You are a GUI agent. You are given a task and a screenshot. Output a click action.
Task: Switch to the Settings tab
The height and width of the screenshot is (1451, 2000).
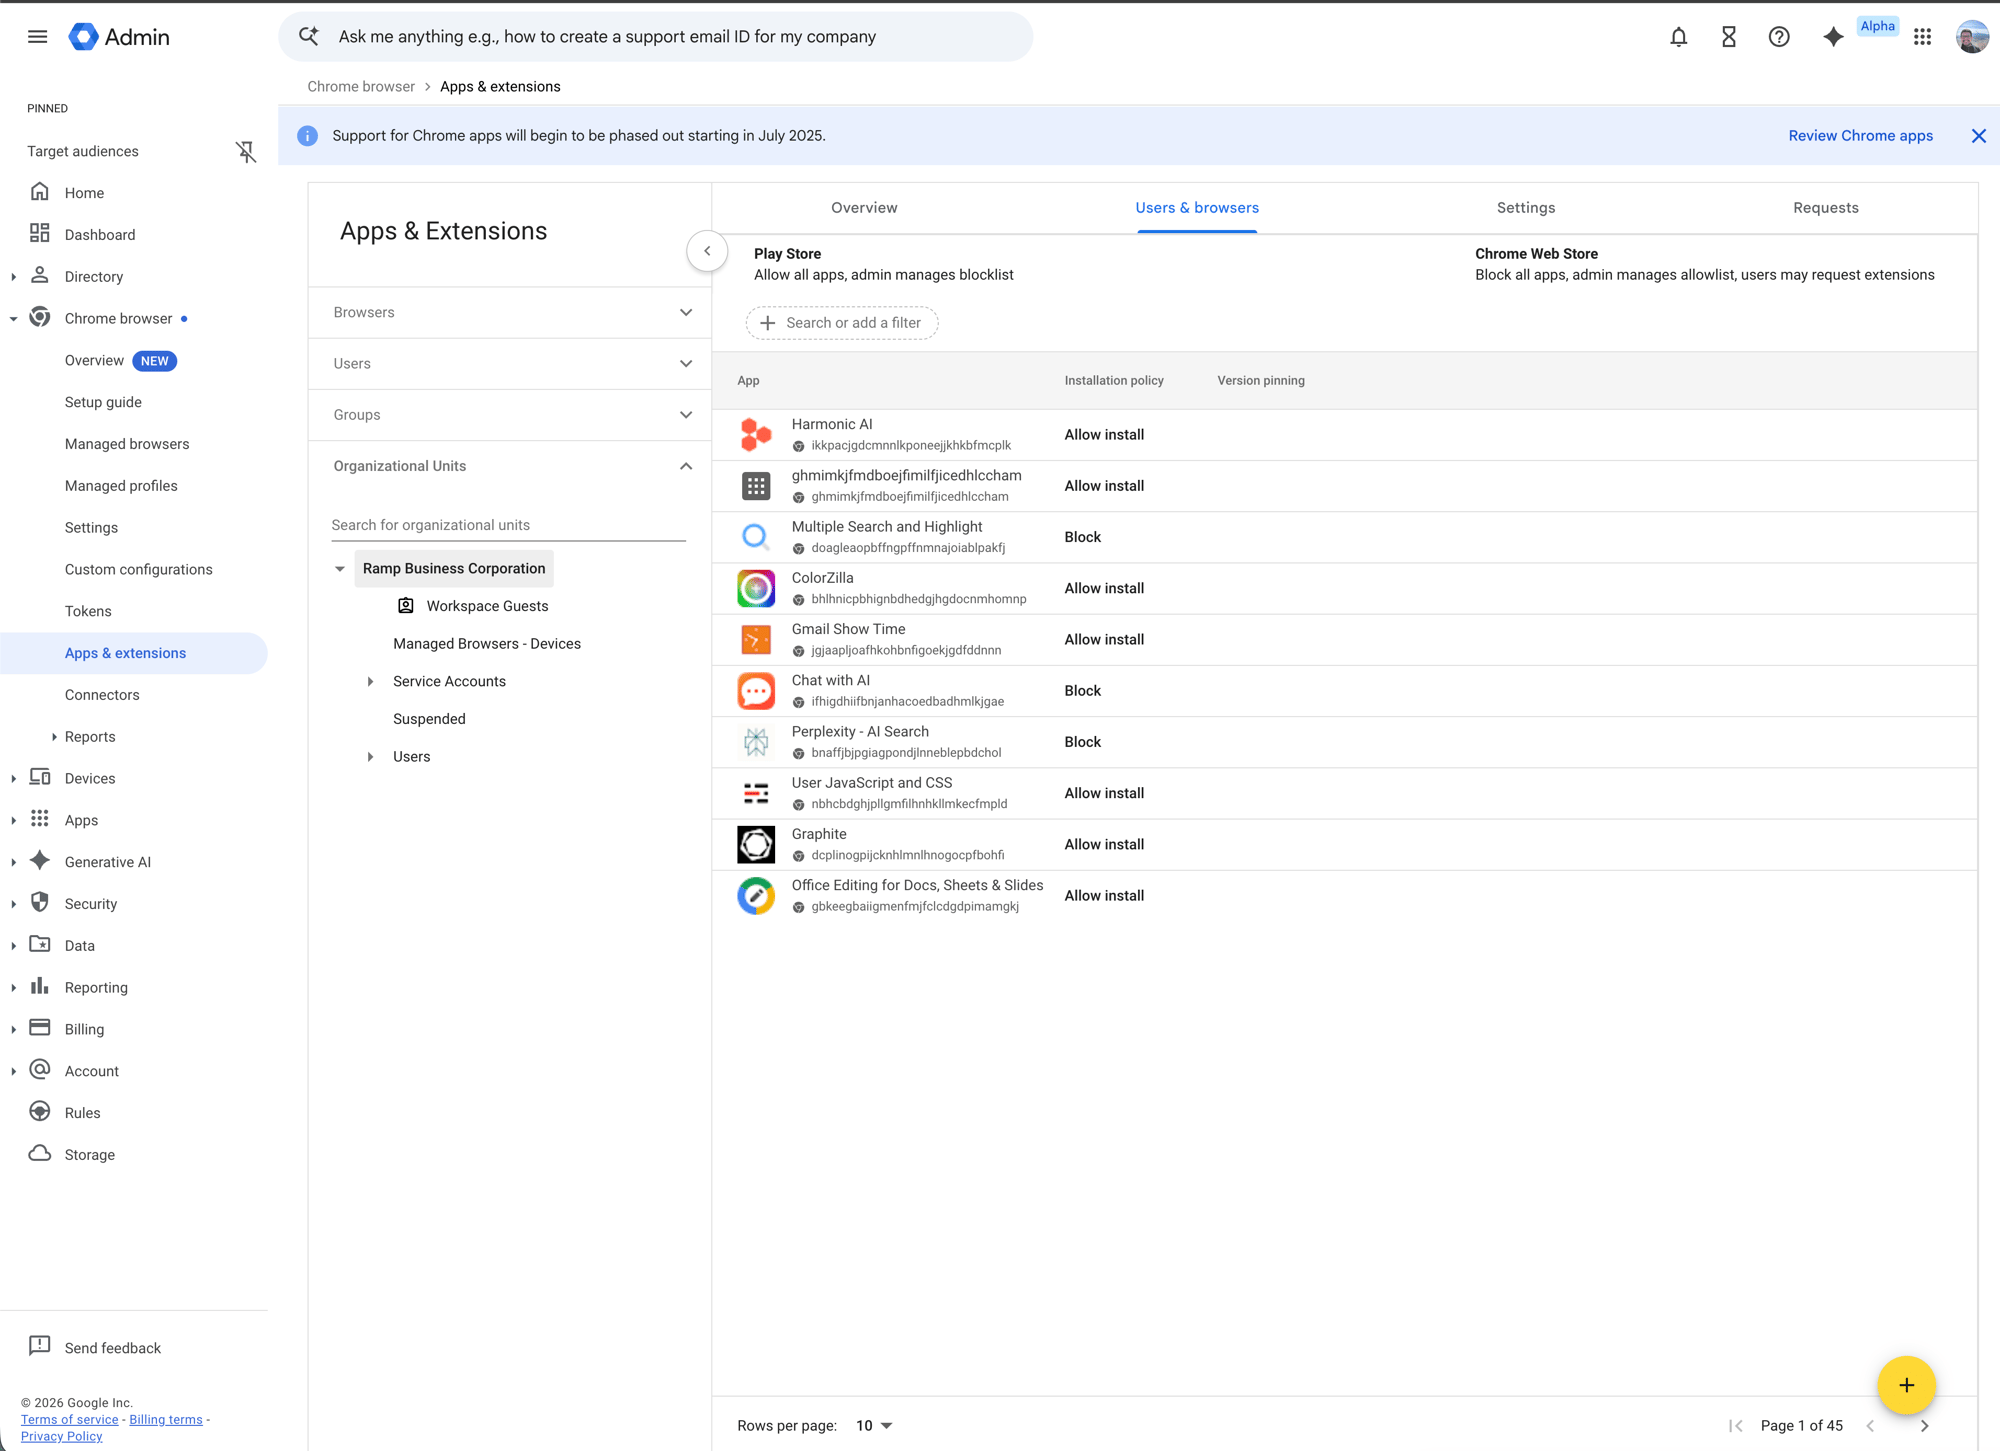(x=1526, y=208)
